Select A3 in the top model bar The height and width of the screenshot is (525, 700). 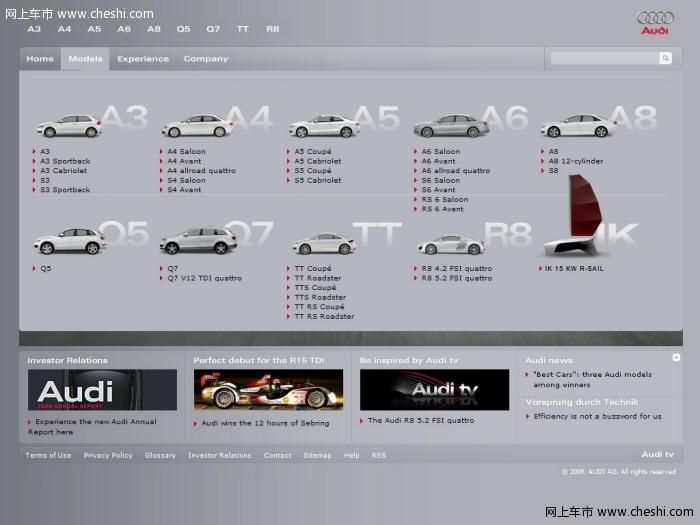[x=34, y=29]
